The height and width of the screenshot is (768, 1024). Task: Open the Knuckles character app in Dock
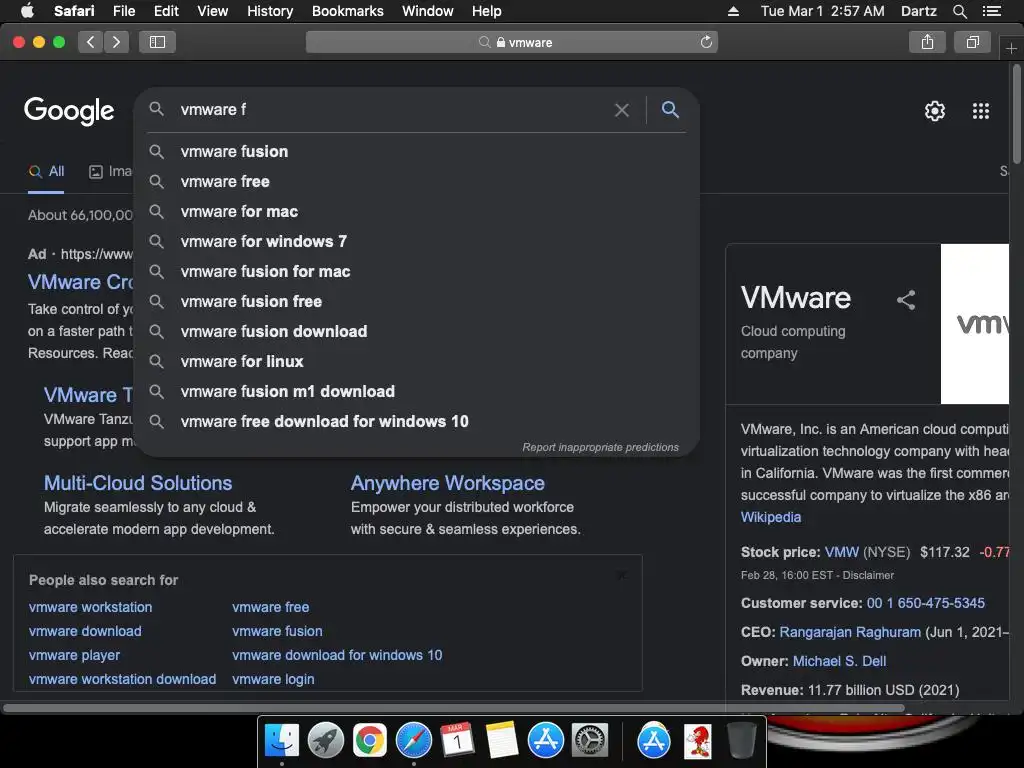(697, 741)
